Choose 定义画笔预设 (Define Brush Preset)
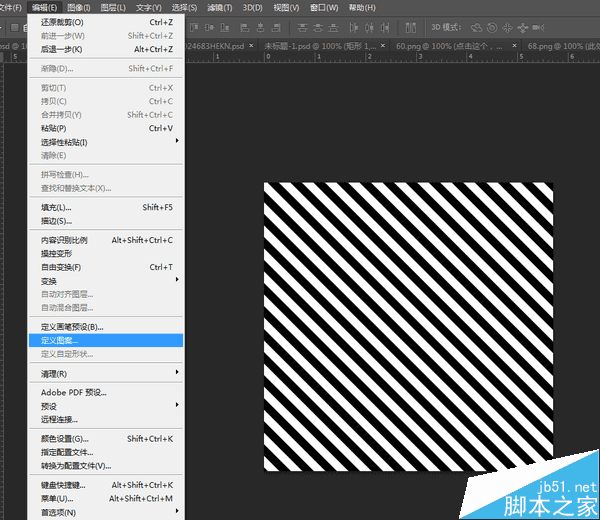Viewport: 600px width, 520px height. pos(72,327)
